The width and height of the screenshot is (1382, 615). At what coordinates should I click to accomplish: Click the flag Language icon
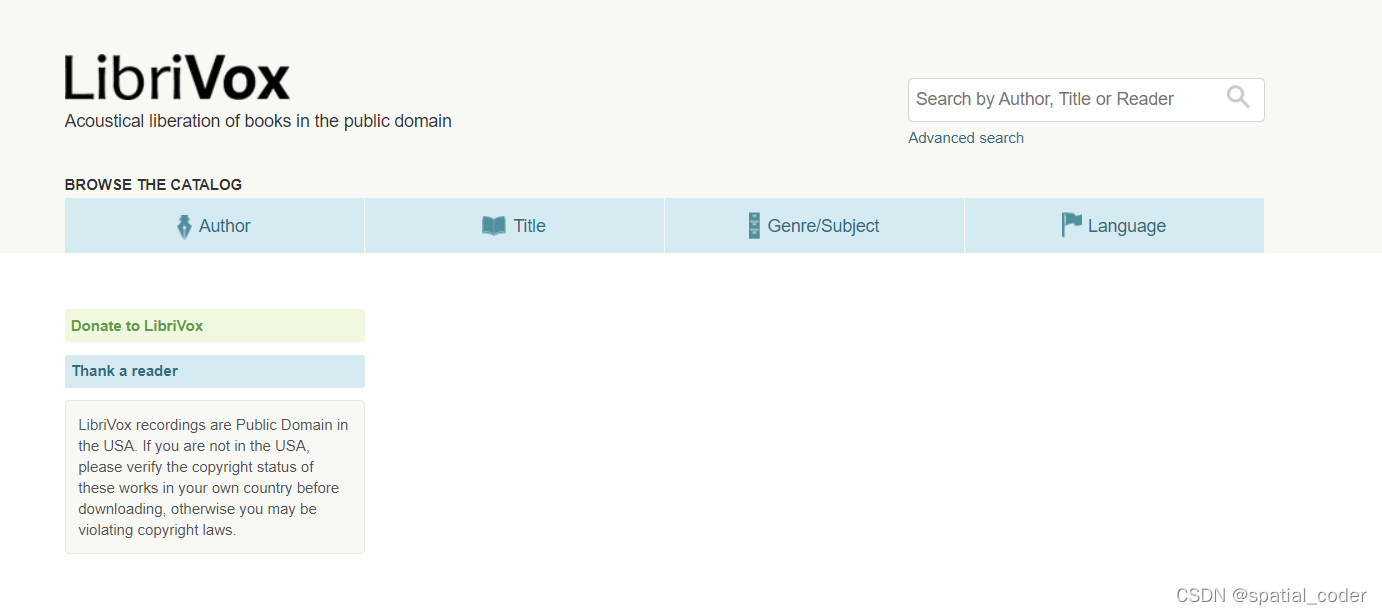1072,225
